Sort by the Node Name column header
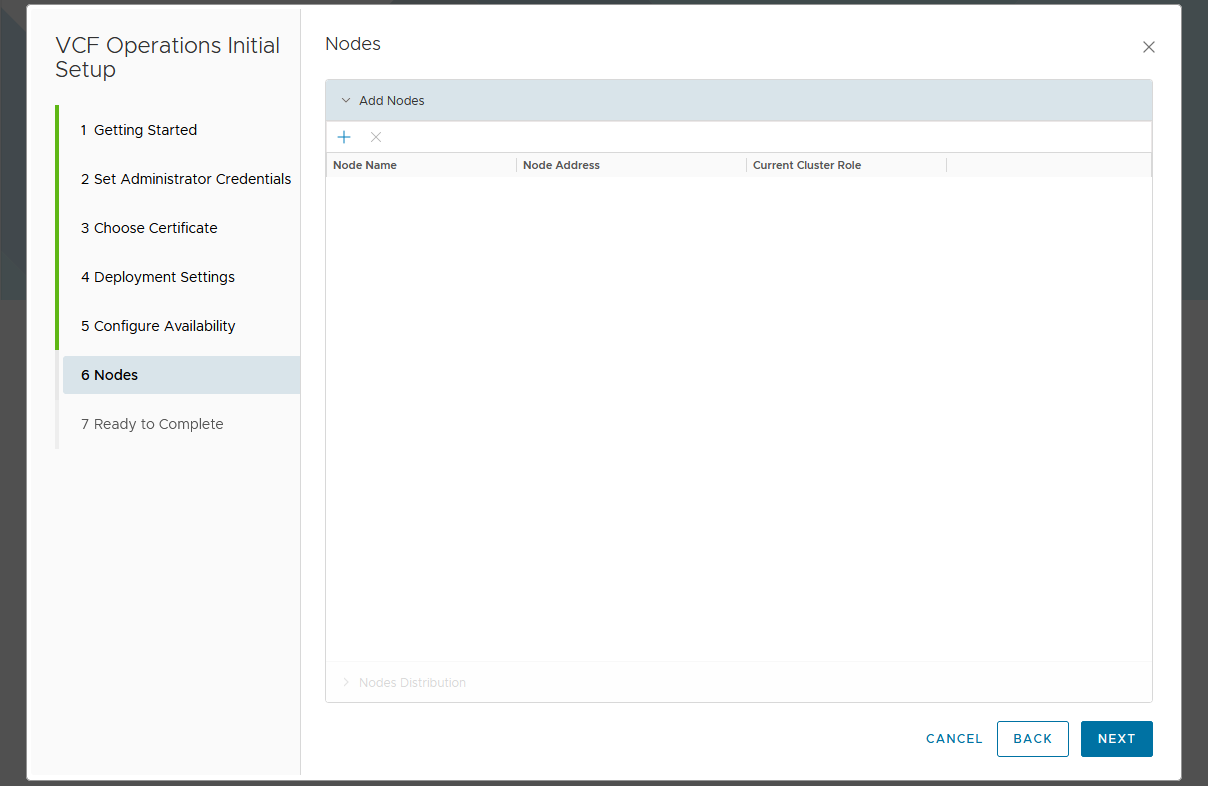Viewport: 1208px width, 786px height. point(365,165)
